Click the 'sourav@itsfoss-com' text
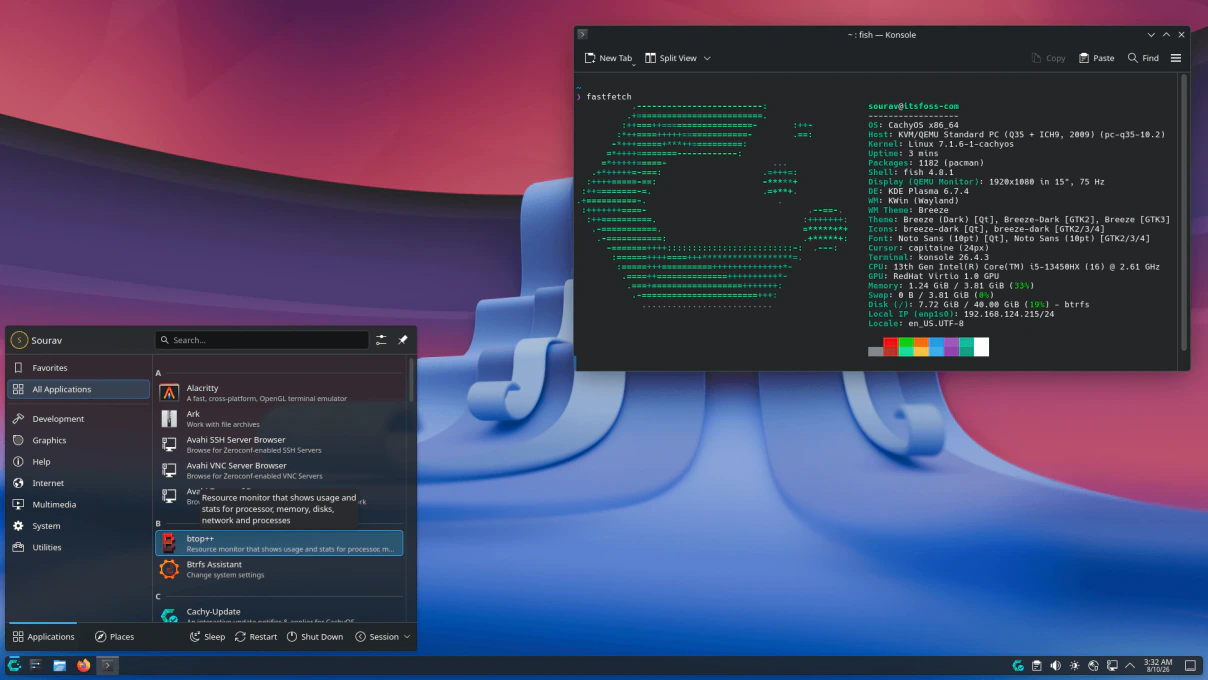 (913, 106)
